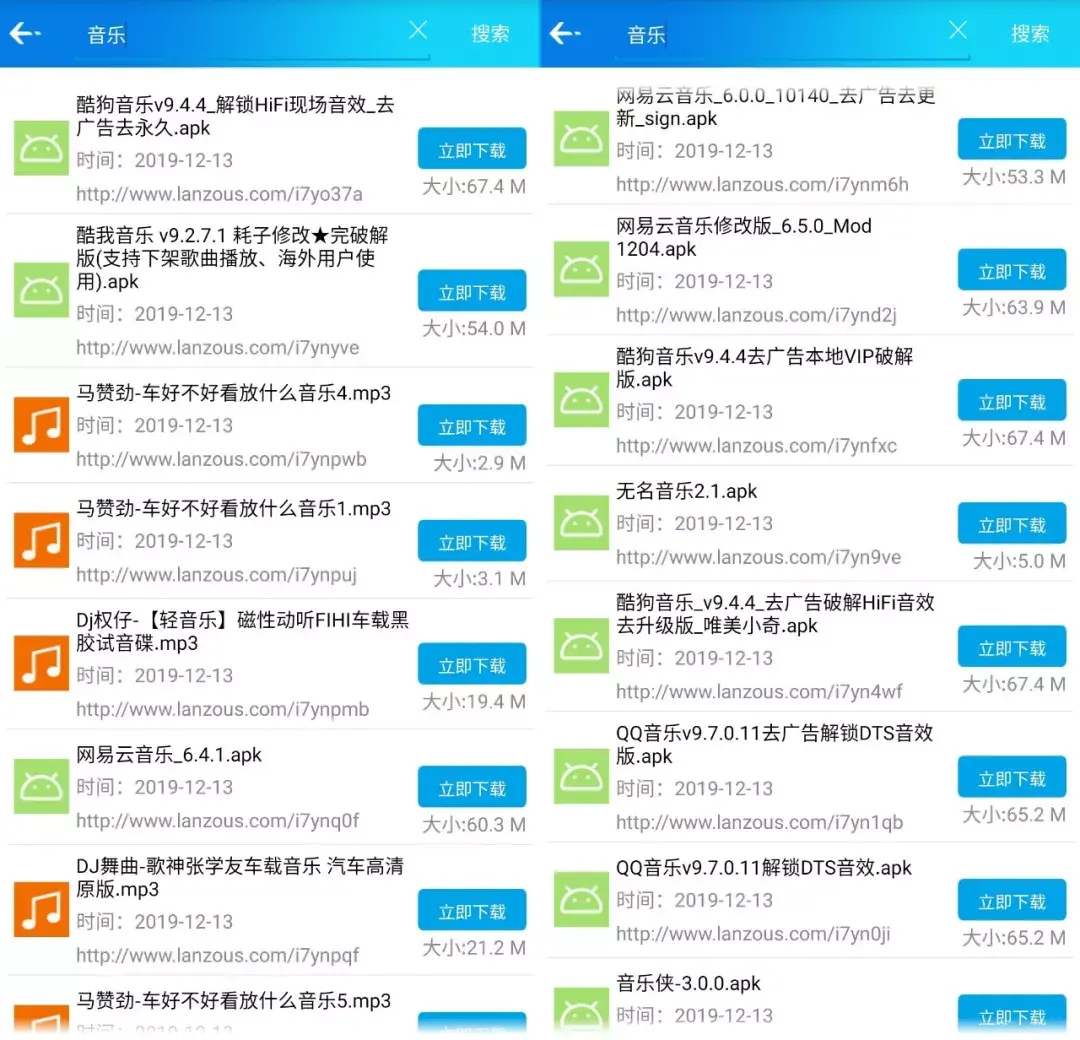Open link http://www.lanzous.com/i7yn1qb
Viewport: 1080px width, 1040px height.
[x=759, y=822]
